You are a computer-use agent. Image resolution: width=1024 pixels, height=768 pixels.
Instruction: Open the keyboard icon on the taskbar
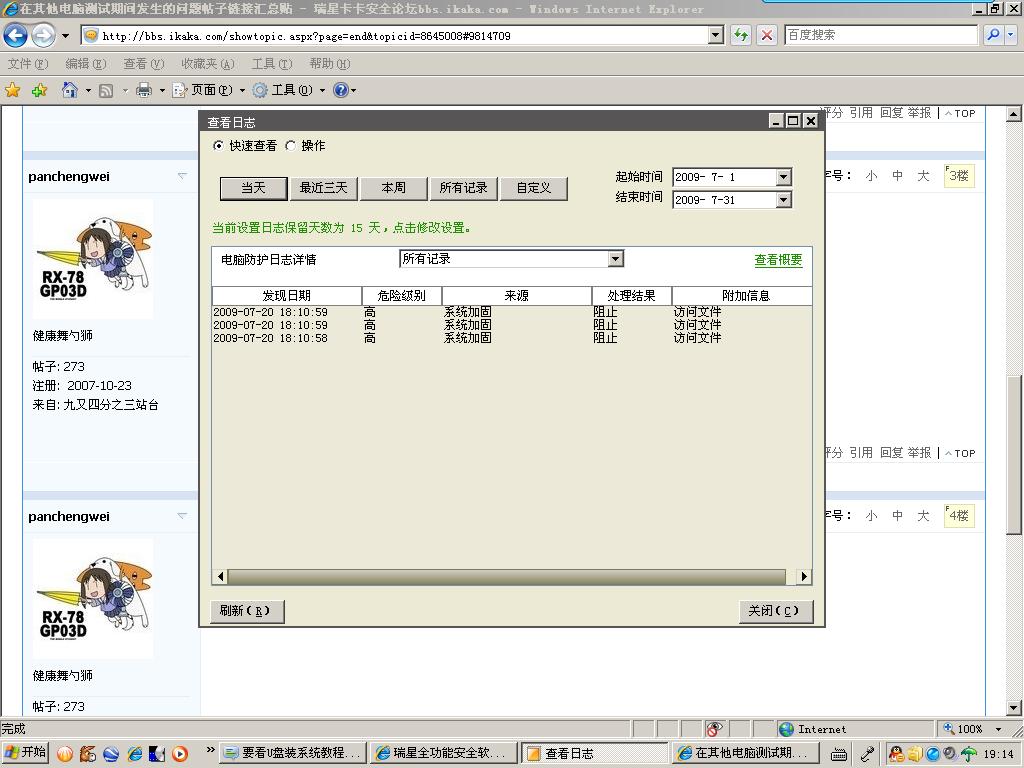(x=839, y=754)
